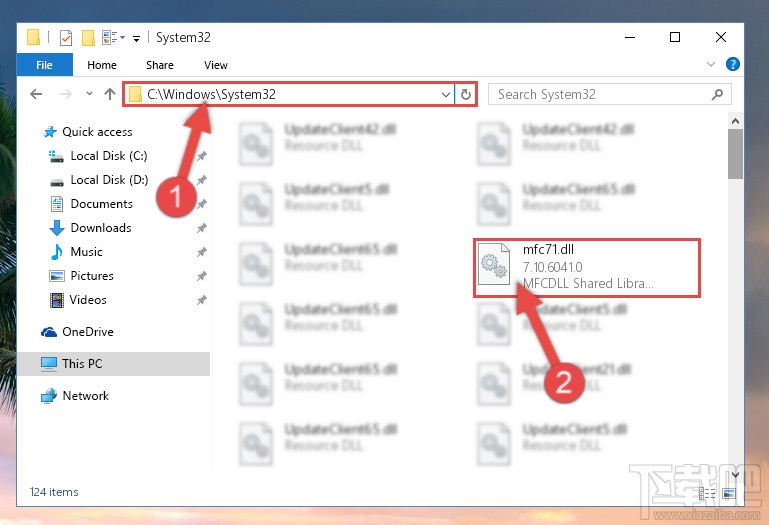Click the pin icon beside Music
Screen dimensions: 769x525
(x=202, y=252)
